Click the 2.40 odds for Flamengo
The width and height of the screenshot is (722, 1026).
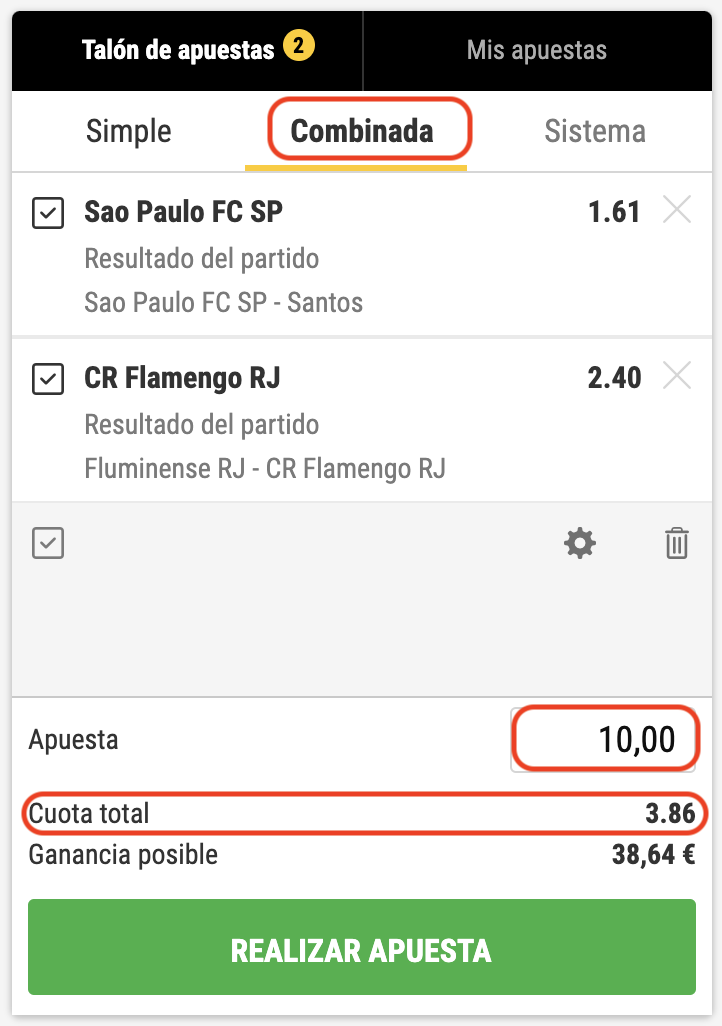coord(614,378)
